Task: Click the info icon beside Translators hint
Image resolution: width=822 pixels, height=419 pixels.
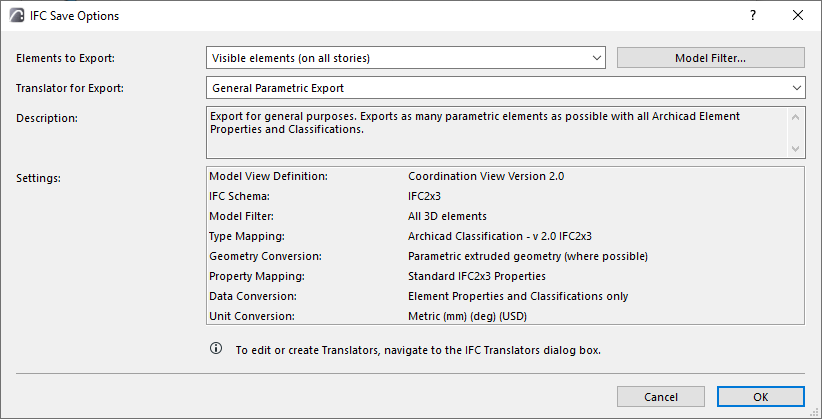Action: (x=216, y=349)
